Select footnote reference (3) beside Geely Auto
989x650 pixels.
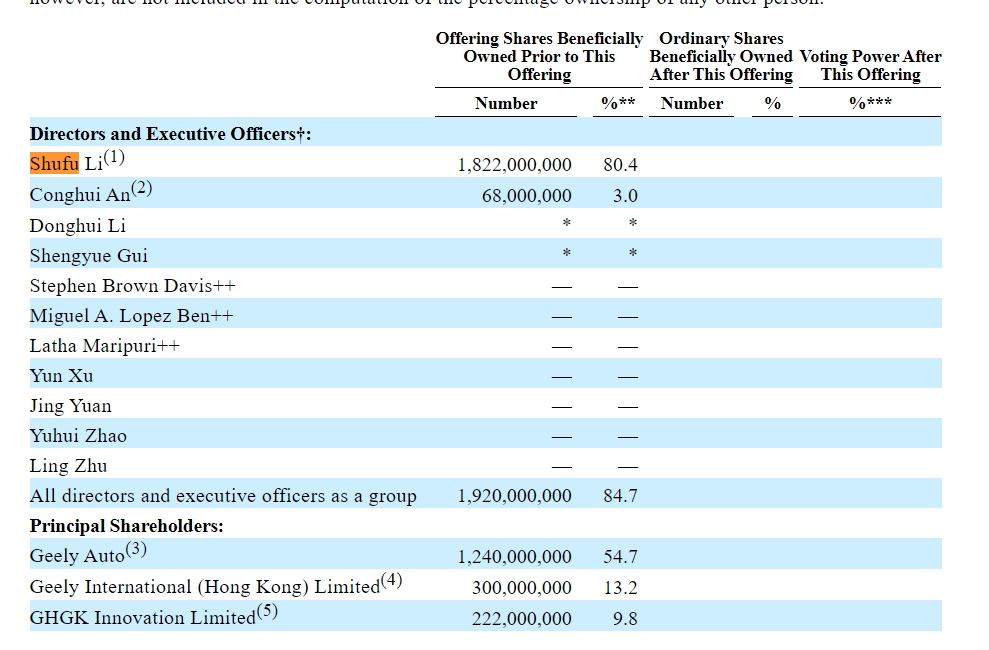click(x=136, y=549)
